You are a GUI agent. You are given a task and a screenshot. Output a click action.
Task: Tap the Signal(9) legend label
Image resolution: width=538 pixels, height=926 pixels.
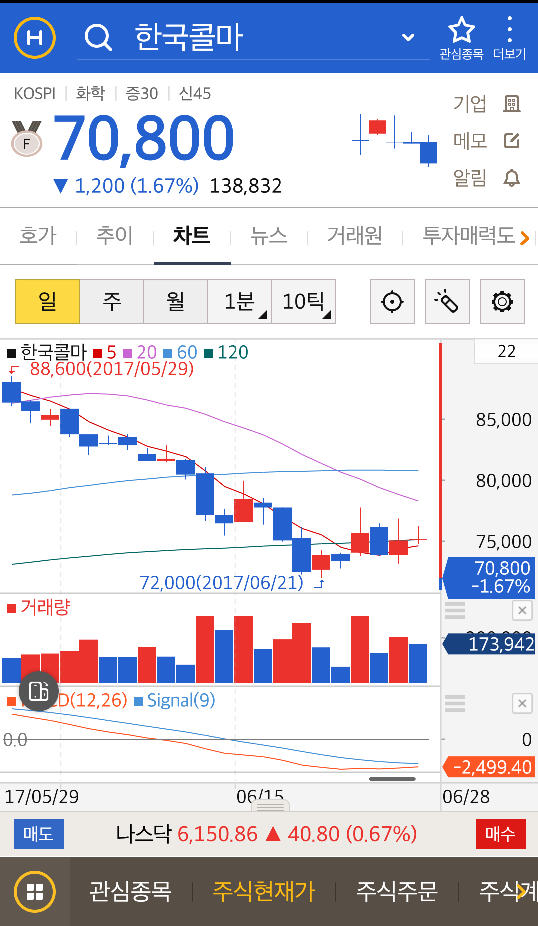point(174,701)
